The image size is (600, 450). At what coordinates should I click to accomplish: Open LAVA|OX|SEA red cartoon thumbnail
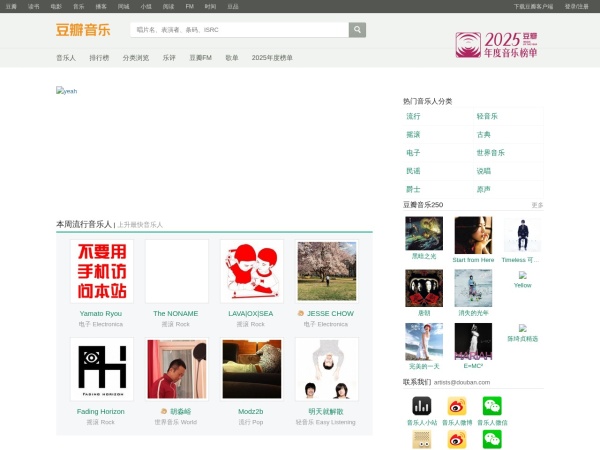point(252,271)
